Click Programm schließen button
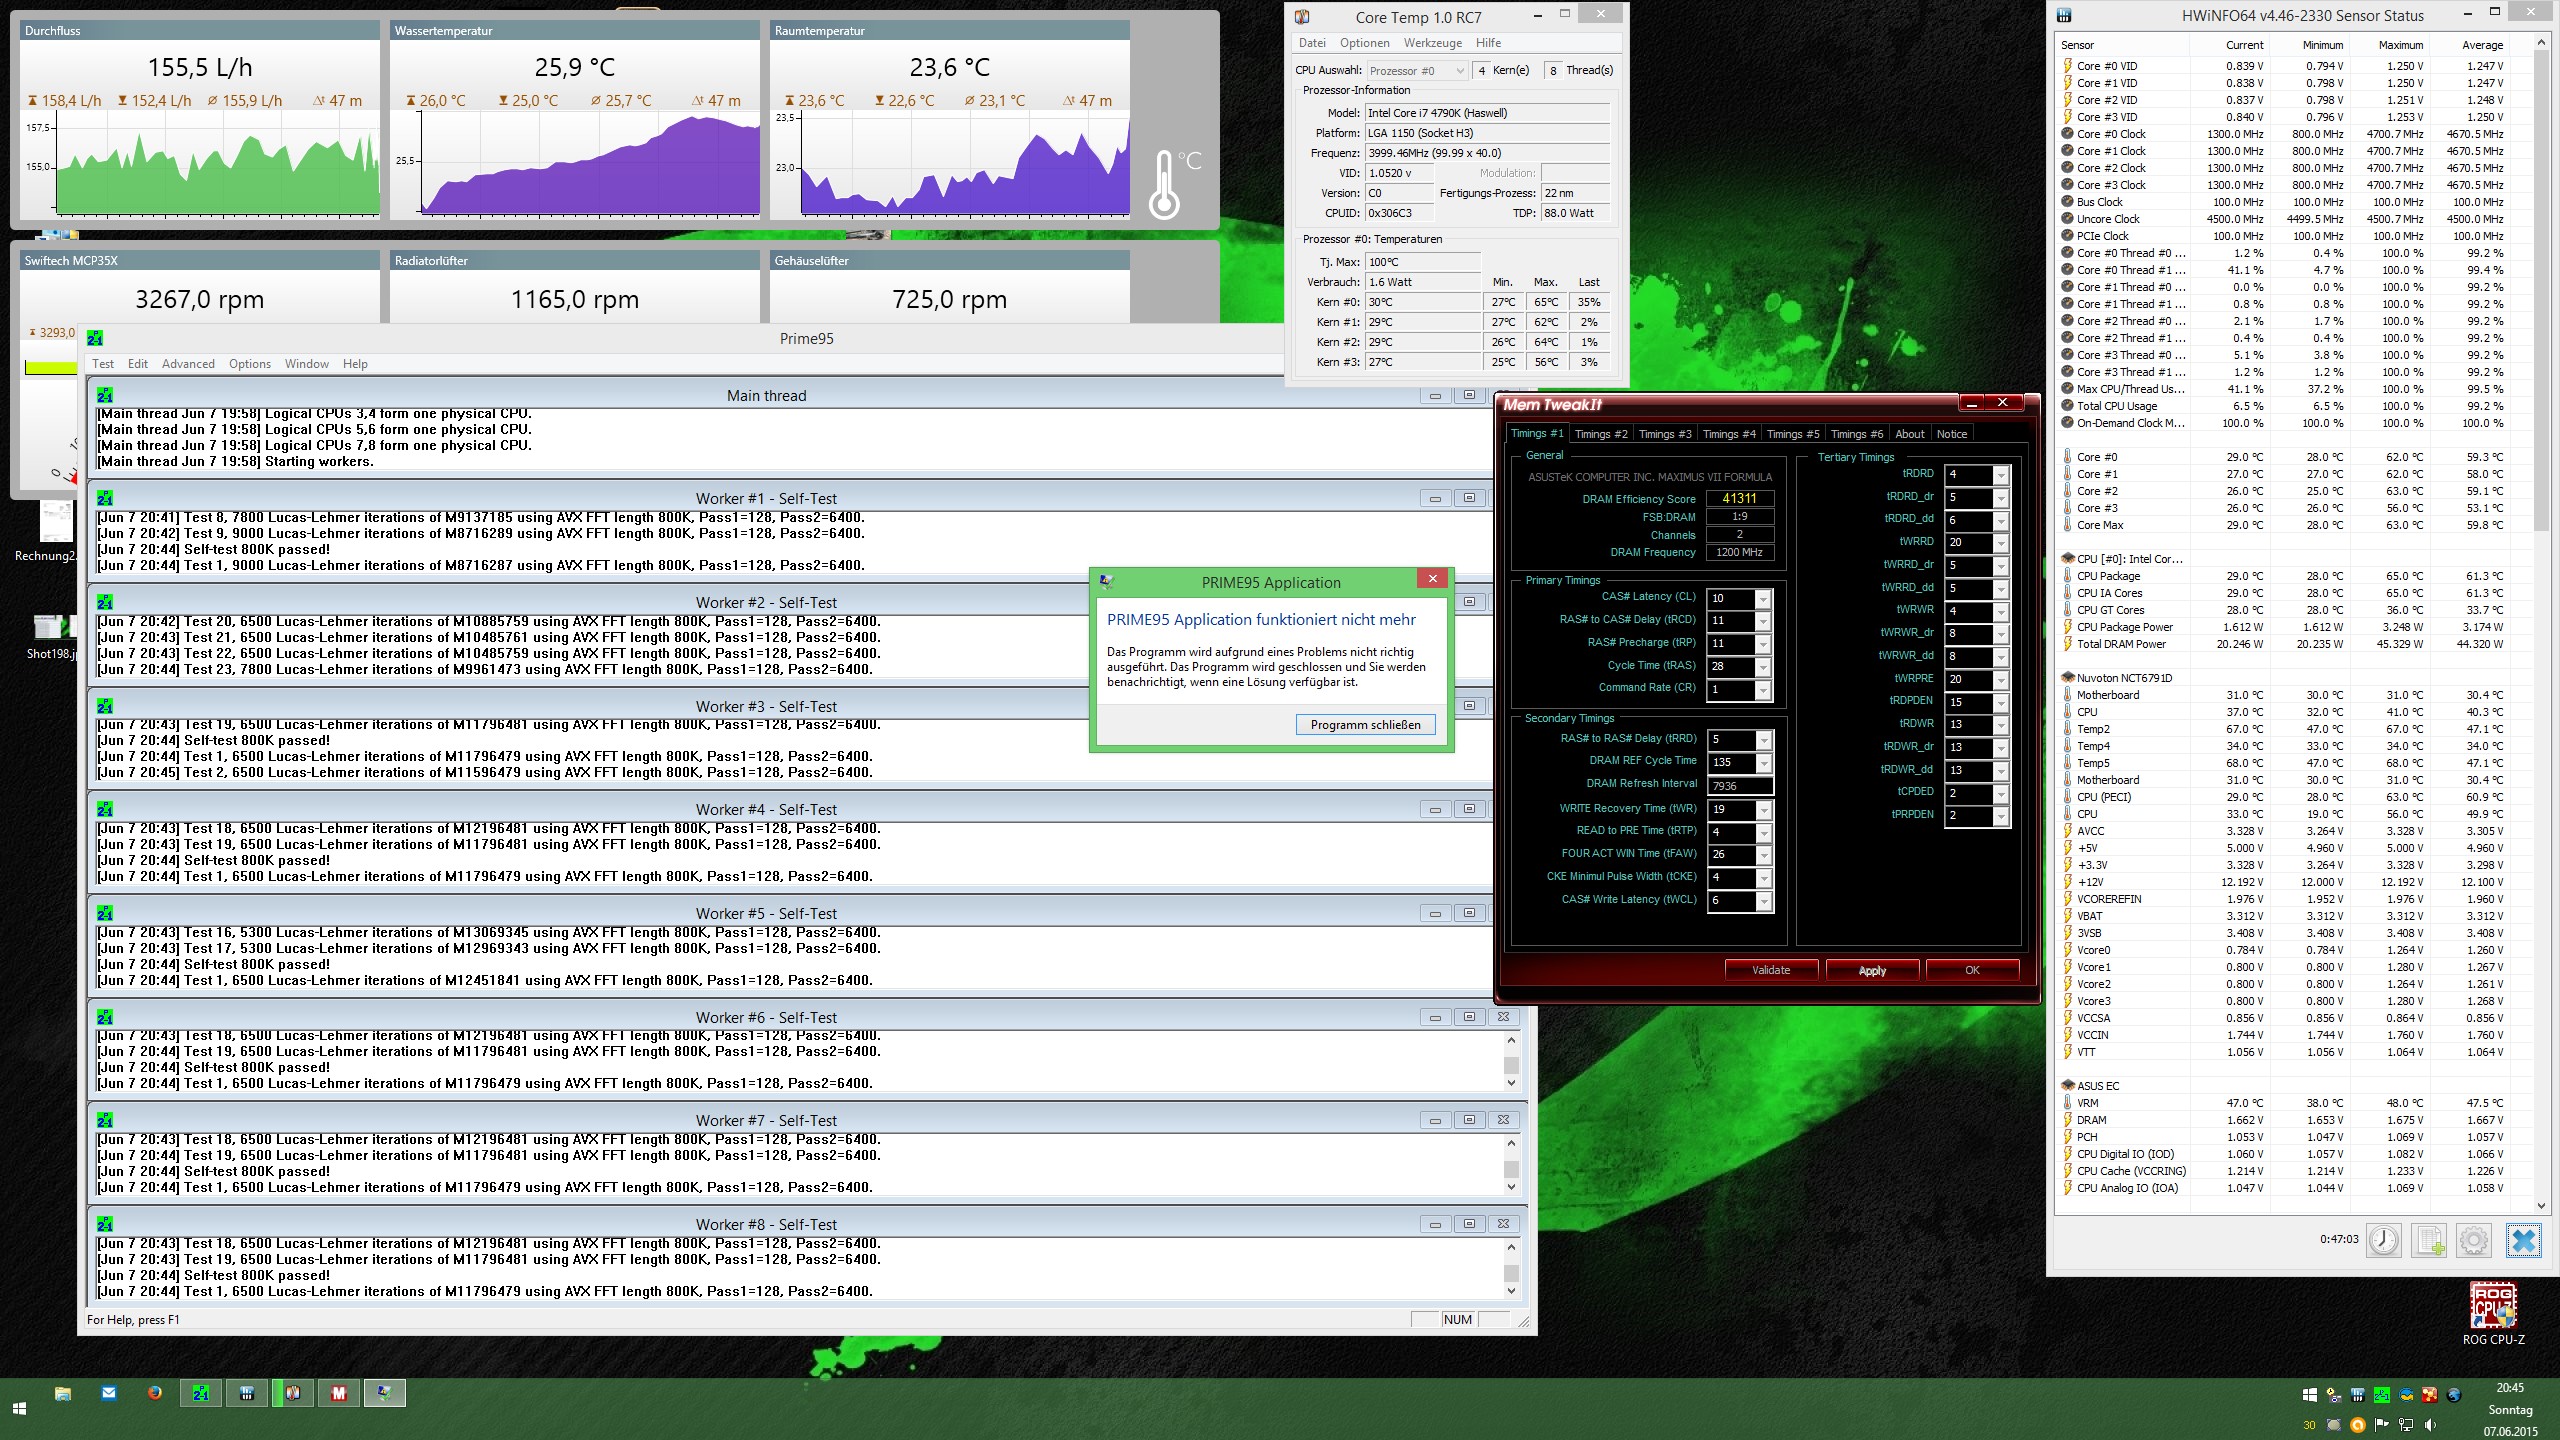This screenshot has height=1440, width=2560. tap(1365, 725)
